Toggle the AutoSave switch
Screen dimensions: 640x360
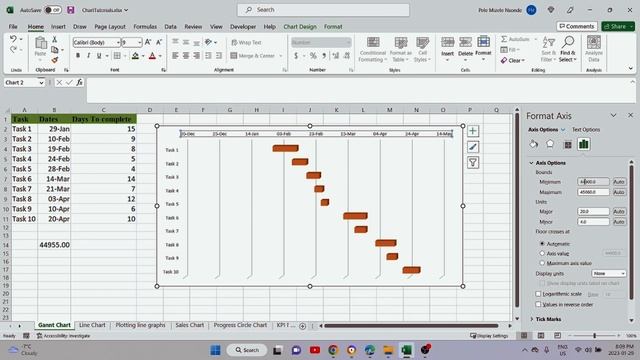click(x=53, y=10)
